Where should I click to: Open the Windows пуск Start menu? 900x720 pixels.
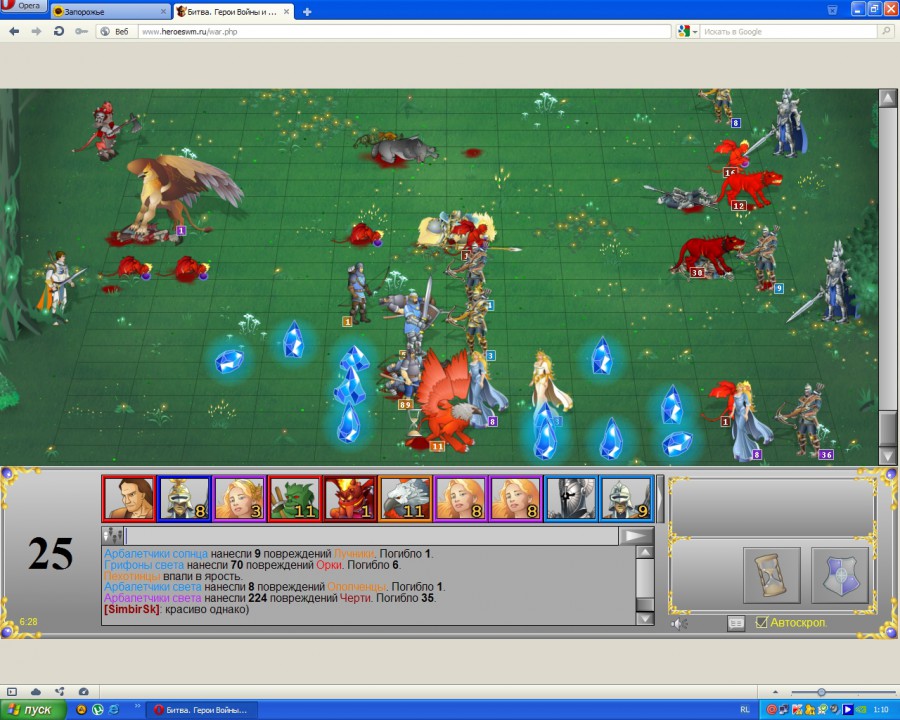click(33, 710)
